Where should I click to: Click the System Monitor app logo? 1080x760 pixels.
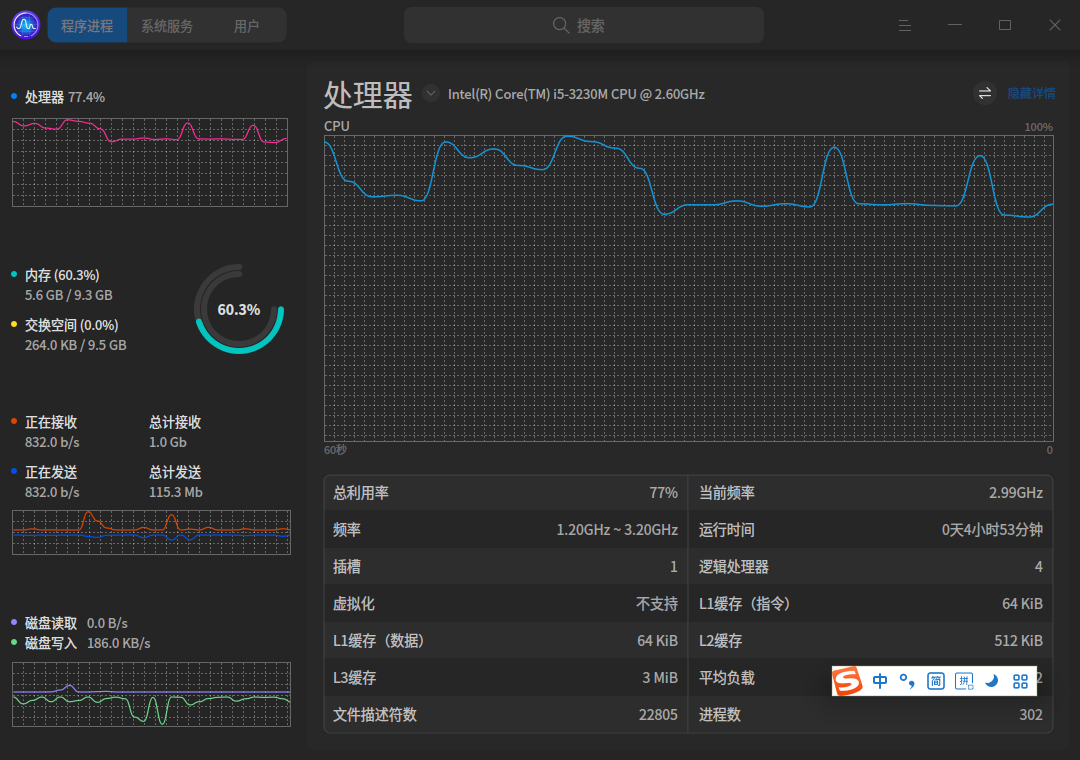click(x=26, y=25)
